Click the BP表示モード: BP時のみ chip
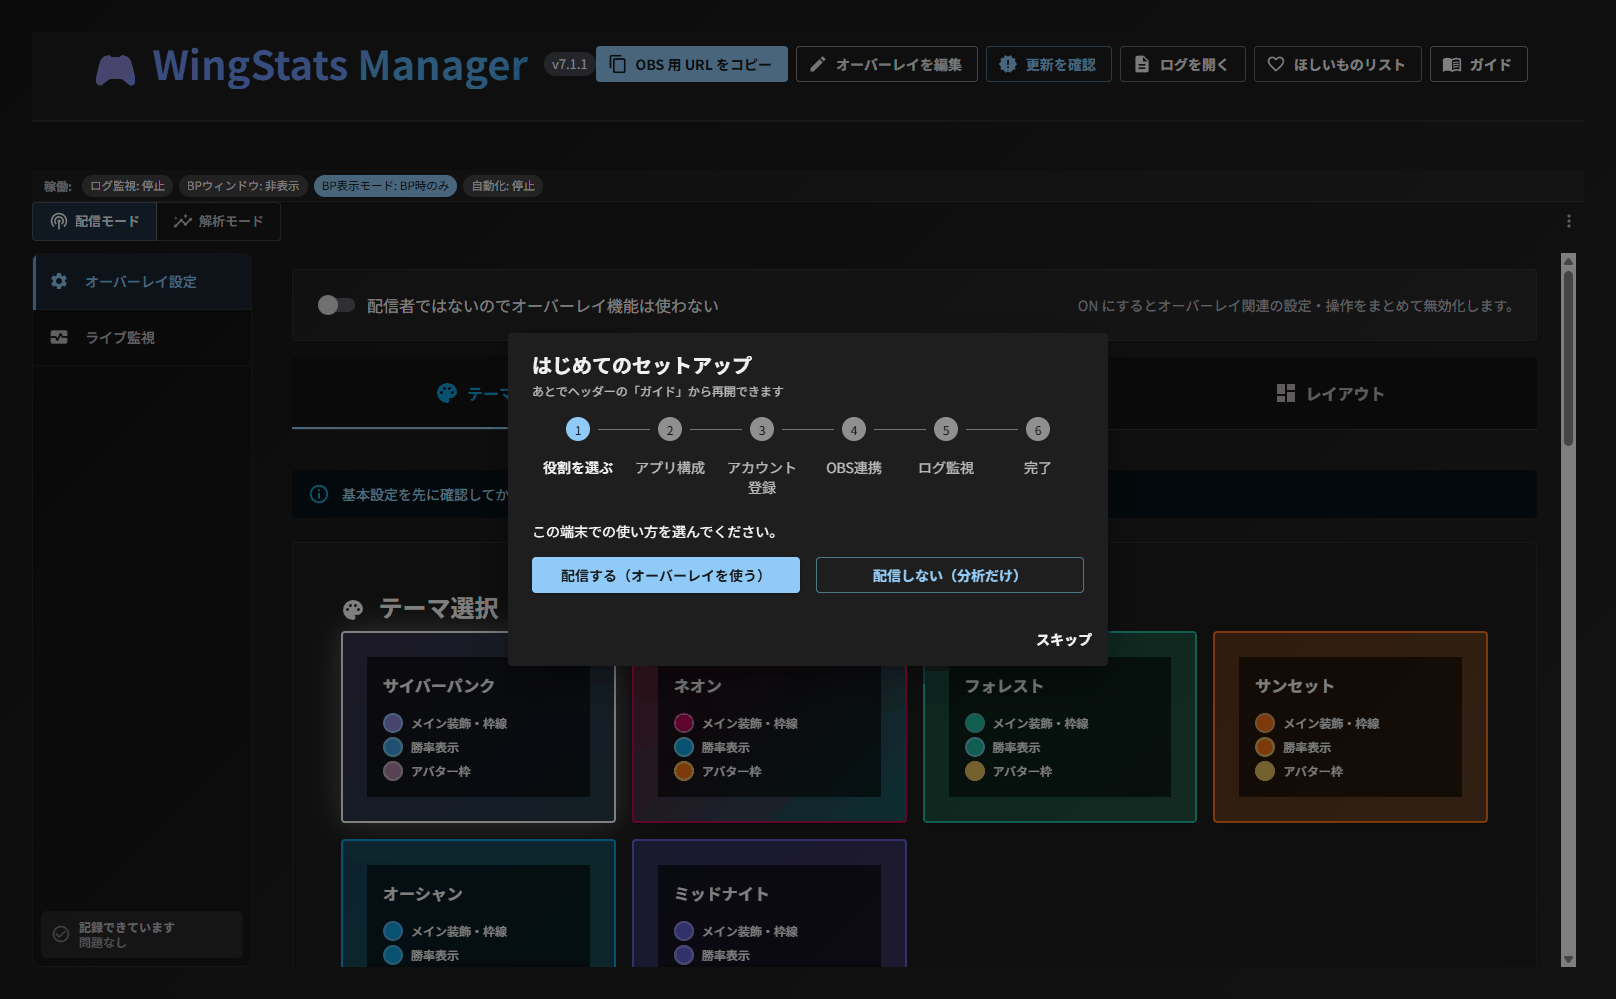 point(385,186)
